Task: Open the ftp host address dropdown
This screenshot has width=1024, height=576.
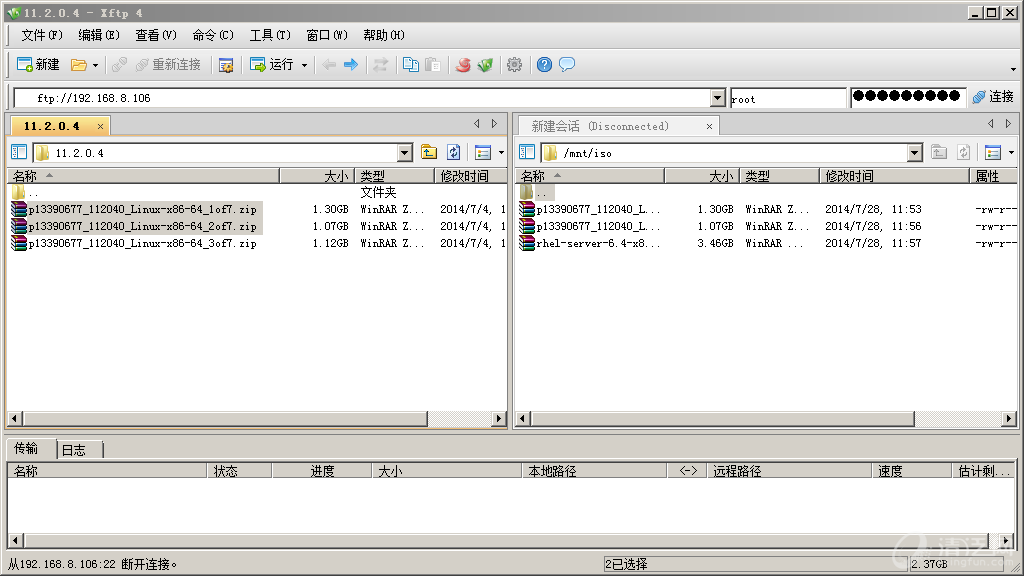Action: (x=717, y=98)
